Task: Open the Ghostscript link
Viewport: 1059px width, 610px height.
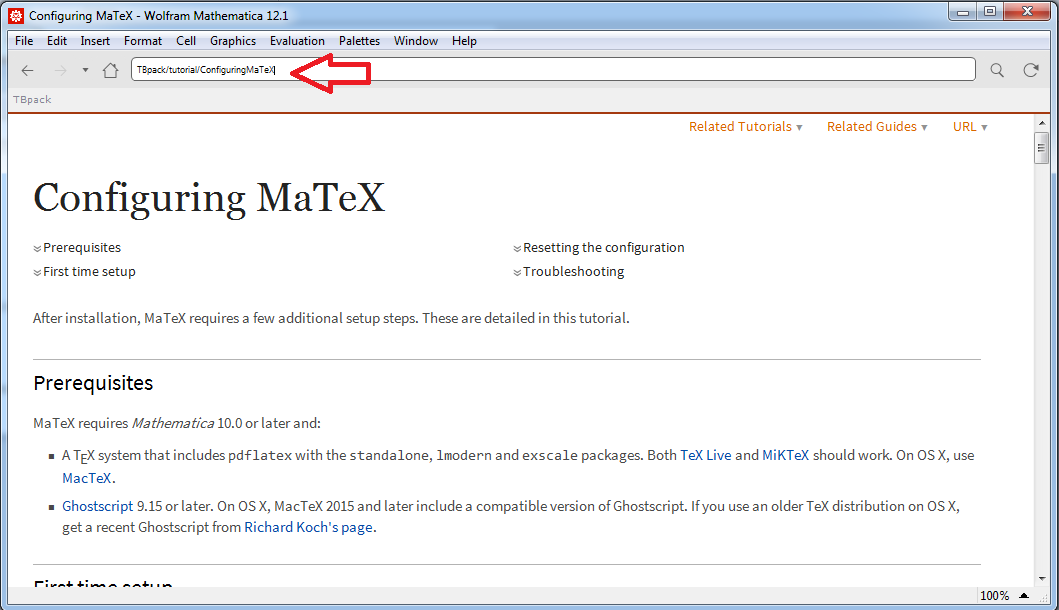Action: coord(98,506)
